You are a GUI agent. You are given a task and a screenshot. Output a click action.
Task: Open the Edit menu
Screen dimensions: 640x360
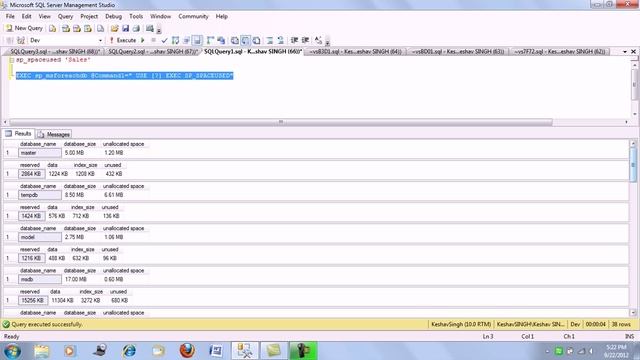click(x=27, y=16)
